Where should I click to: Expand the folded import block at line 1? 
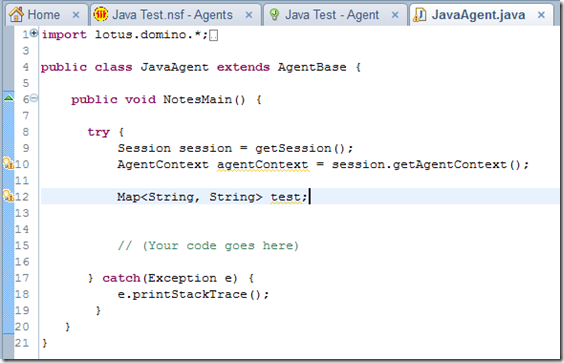pyautogui.click(x=33, y=33)
